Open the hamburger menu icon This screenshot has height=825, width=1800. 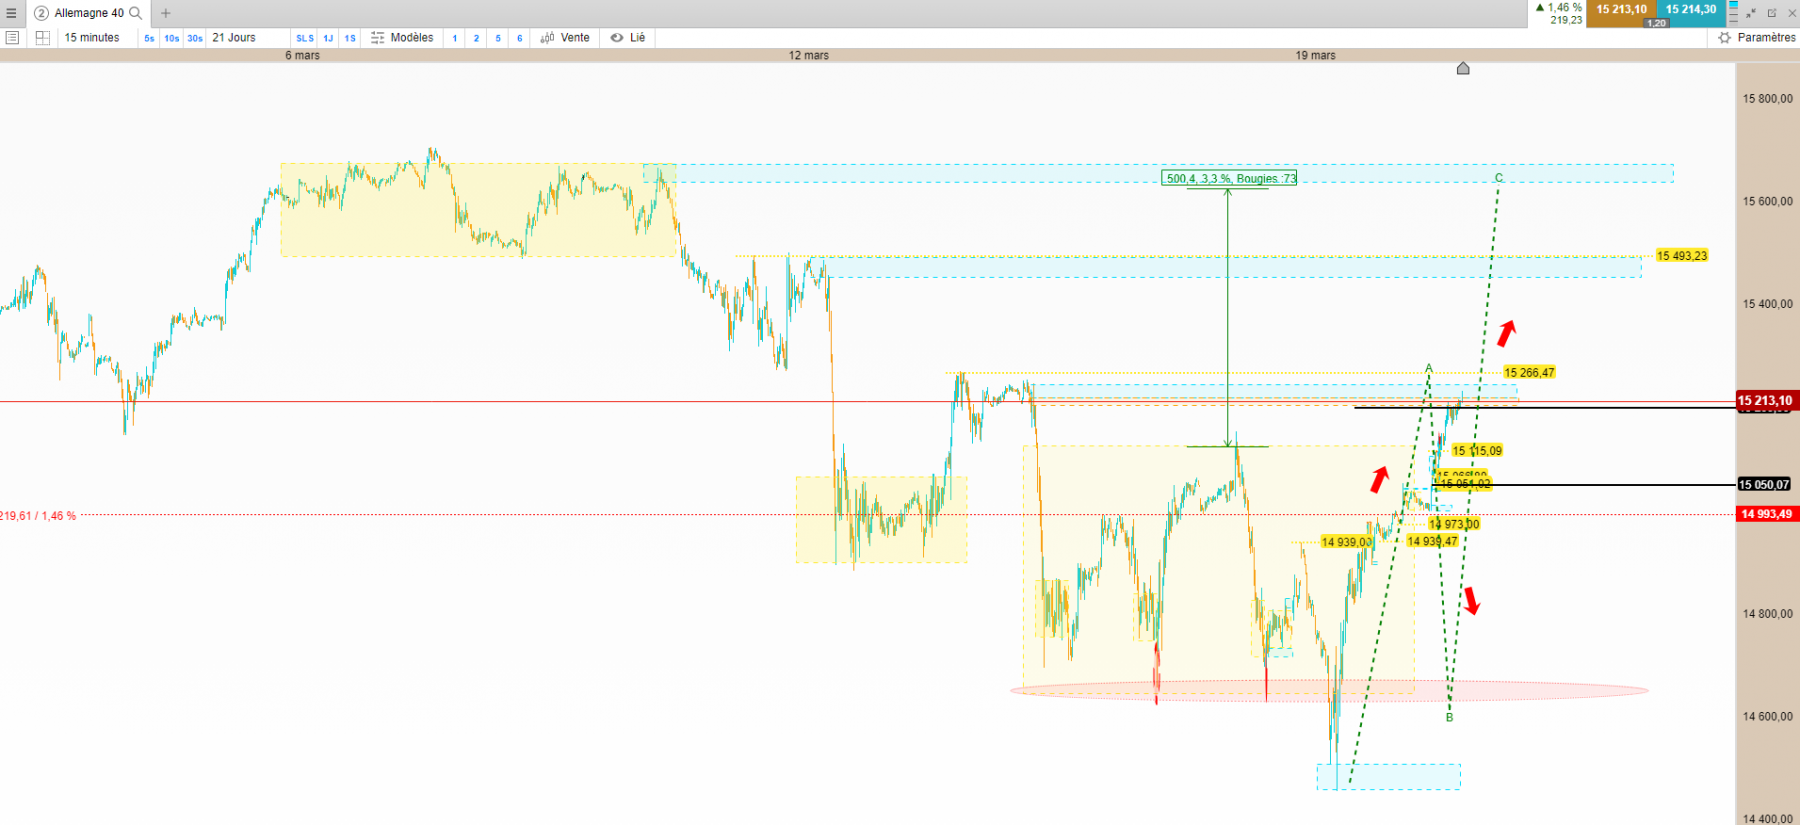point(11,13)
